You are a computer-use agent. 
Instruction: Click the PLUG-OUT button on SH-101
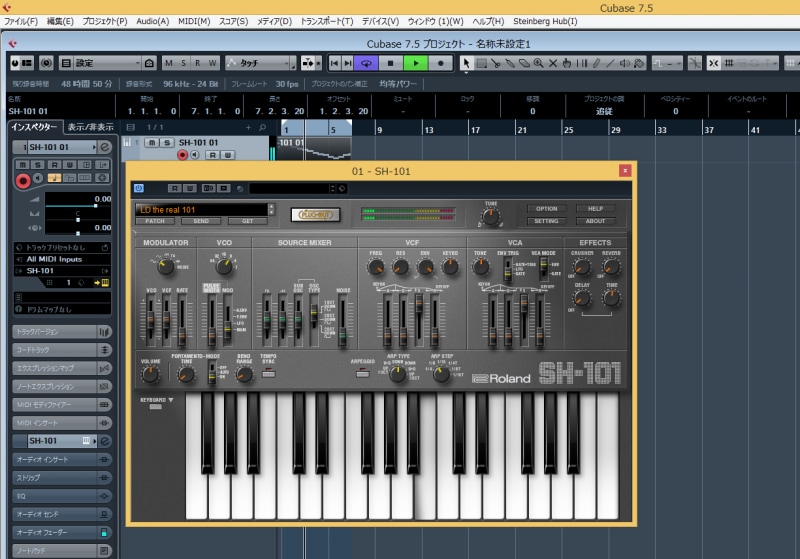point(316,214)
